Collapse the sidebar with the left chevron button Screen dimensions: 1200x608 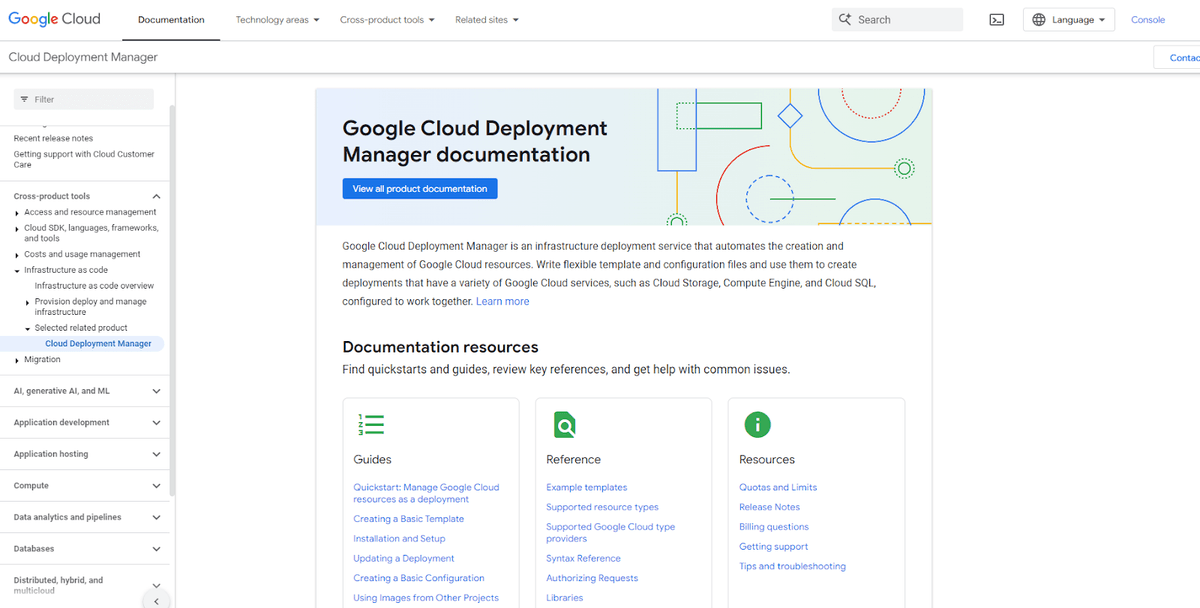[156, 600]
